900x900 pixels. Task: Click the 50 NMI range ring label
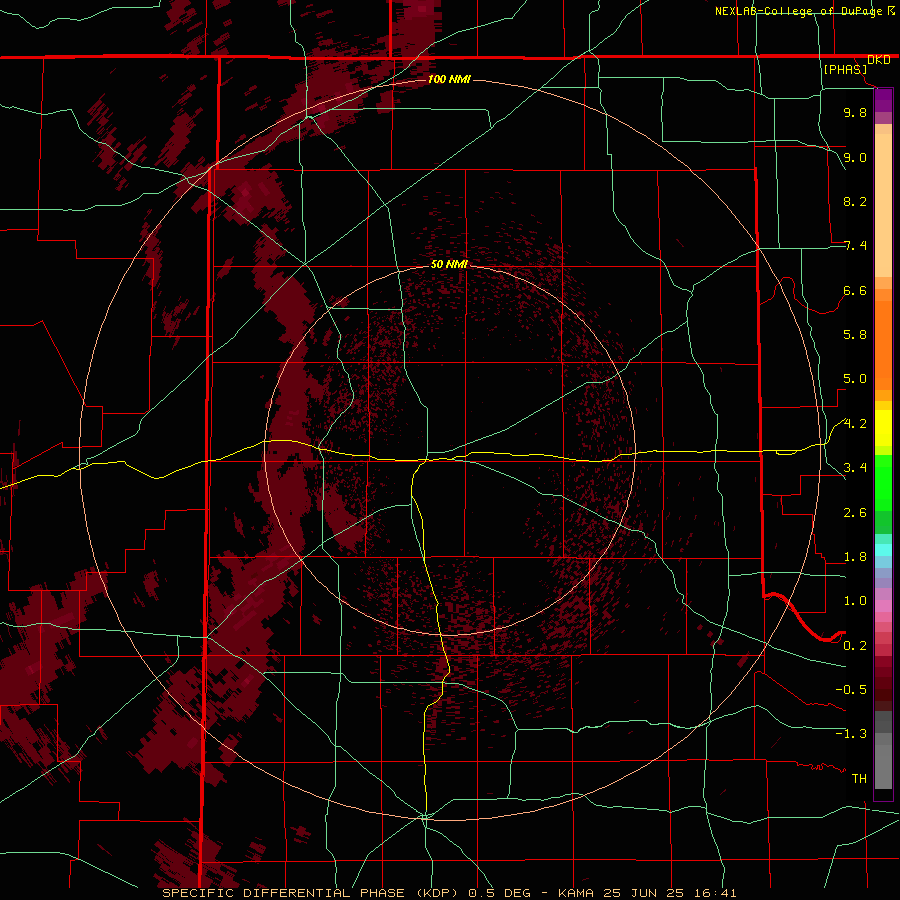[x=449, y=264]
